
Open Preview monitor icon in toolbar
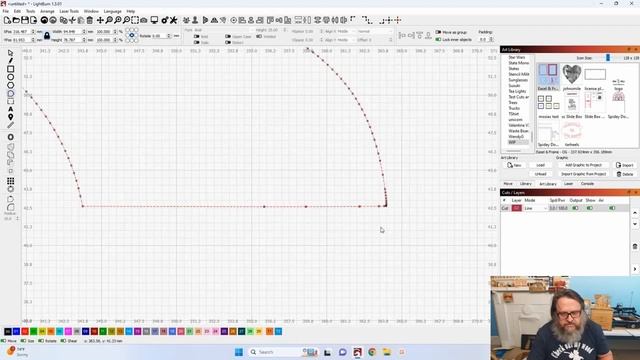point(154,20)
